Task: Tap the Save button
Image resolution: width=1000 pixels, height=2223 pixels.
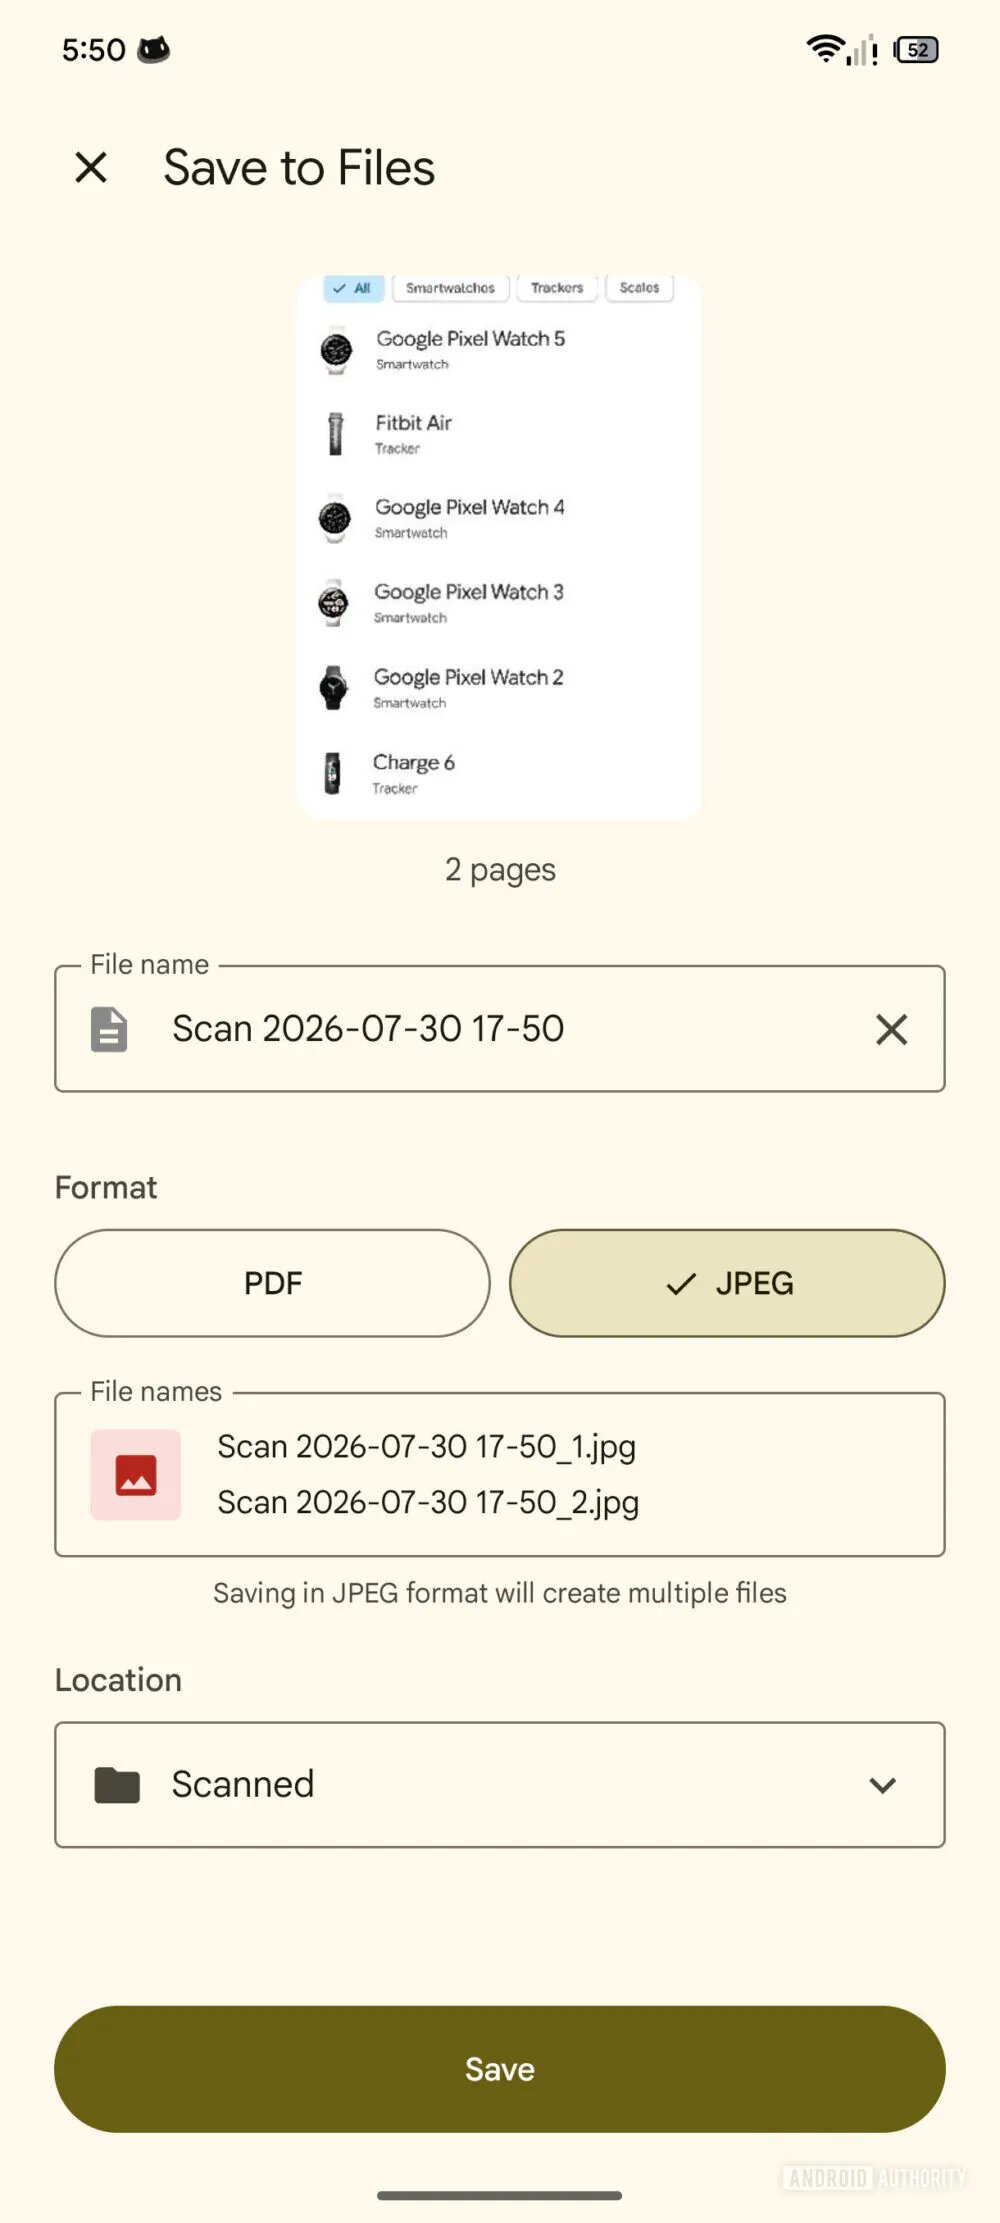Action: (500, 2069)
